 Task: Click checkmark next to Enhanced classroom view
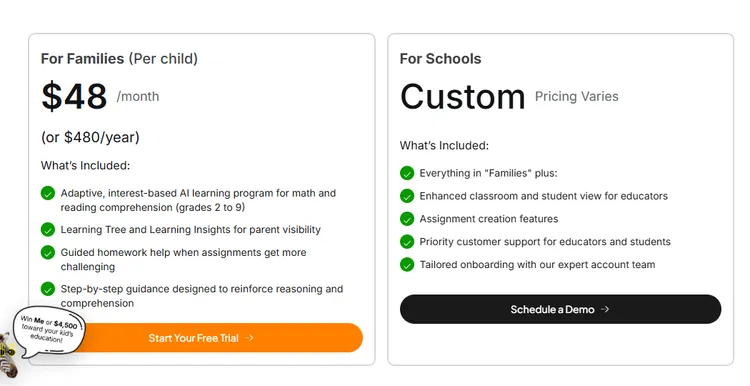[x=407, y=196]
